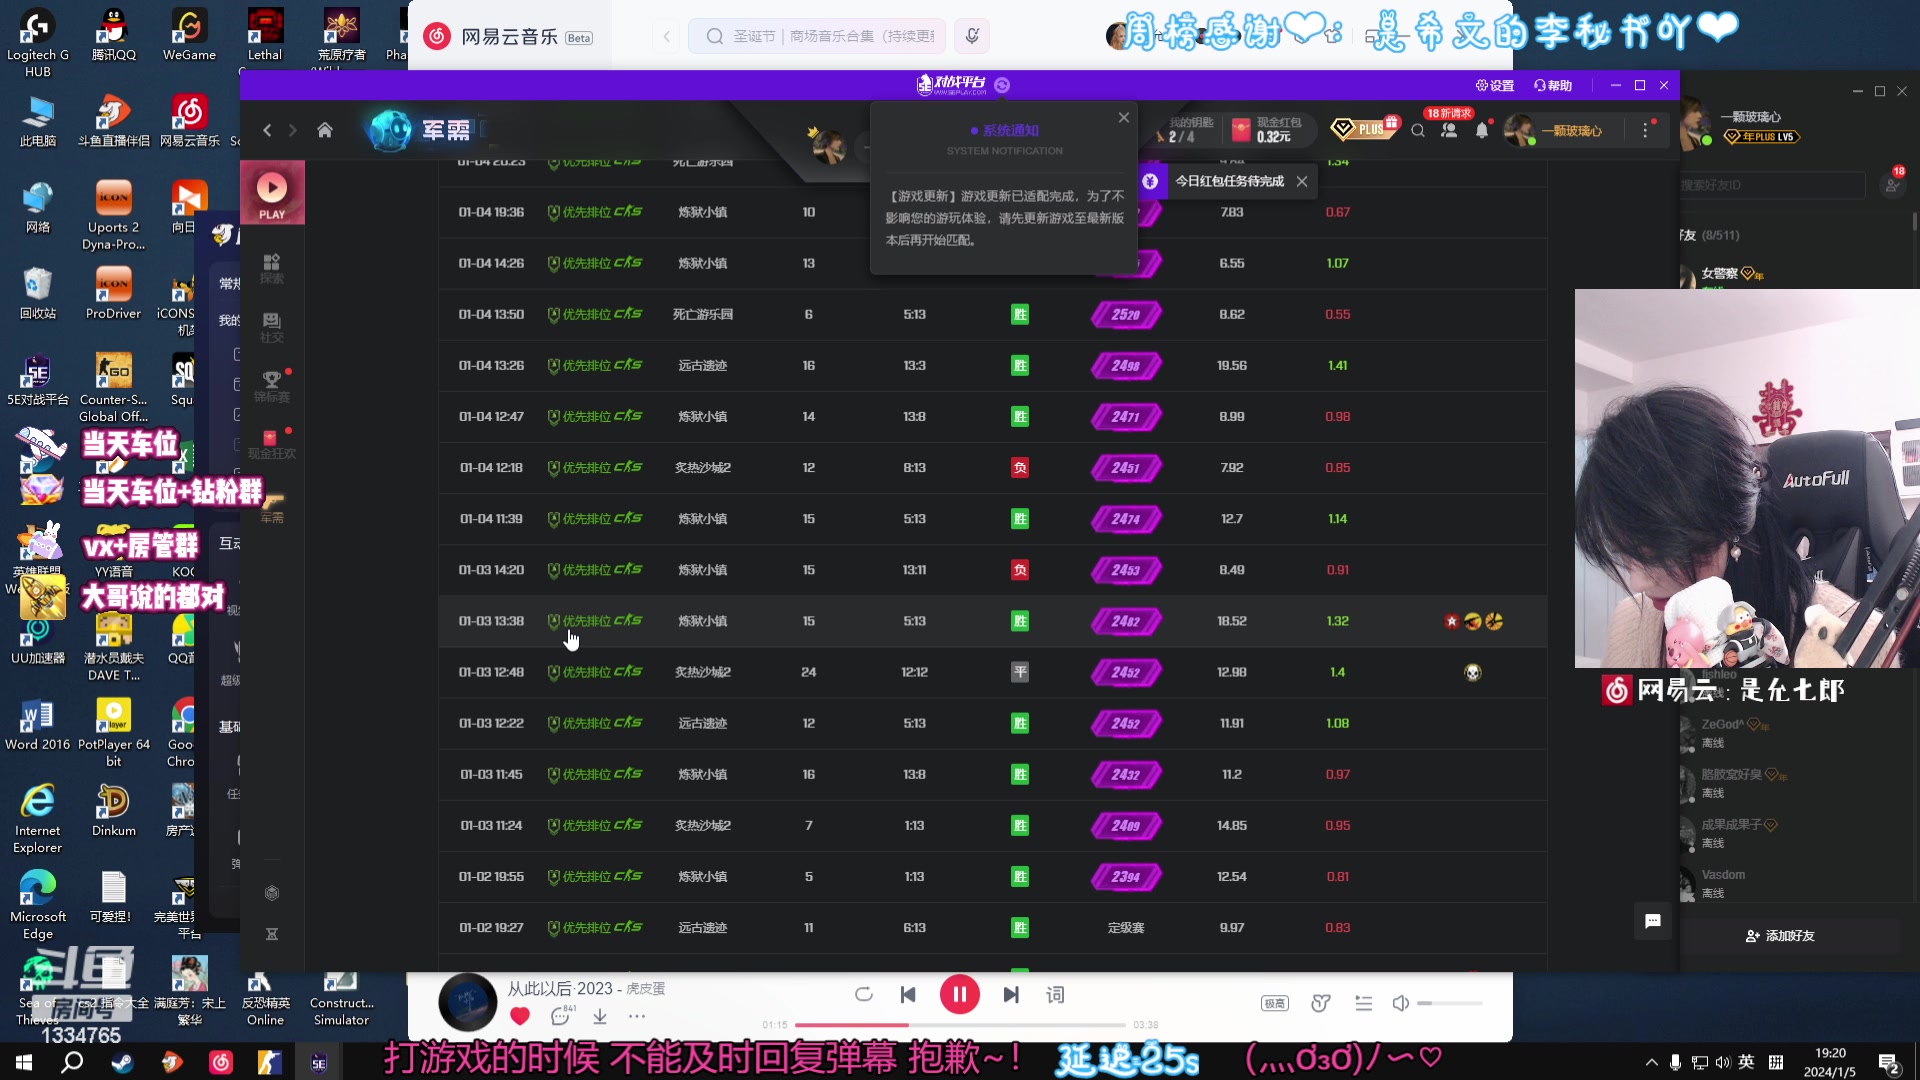1920x1080 pixels.
Task: Open more options dots for current song
Action: (637, 1016)
